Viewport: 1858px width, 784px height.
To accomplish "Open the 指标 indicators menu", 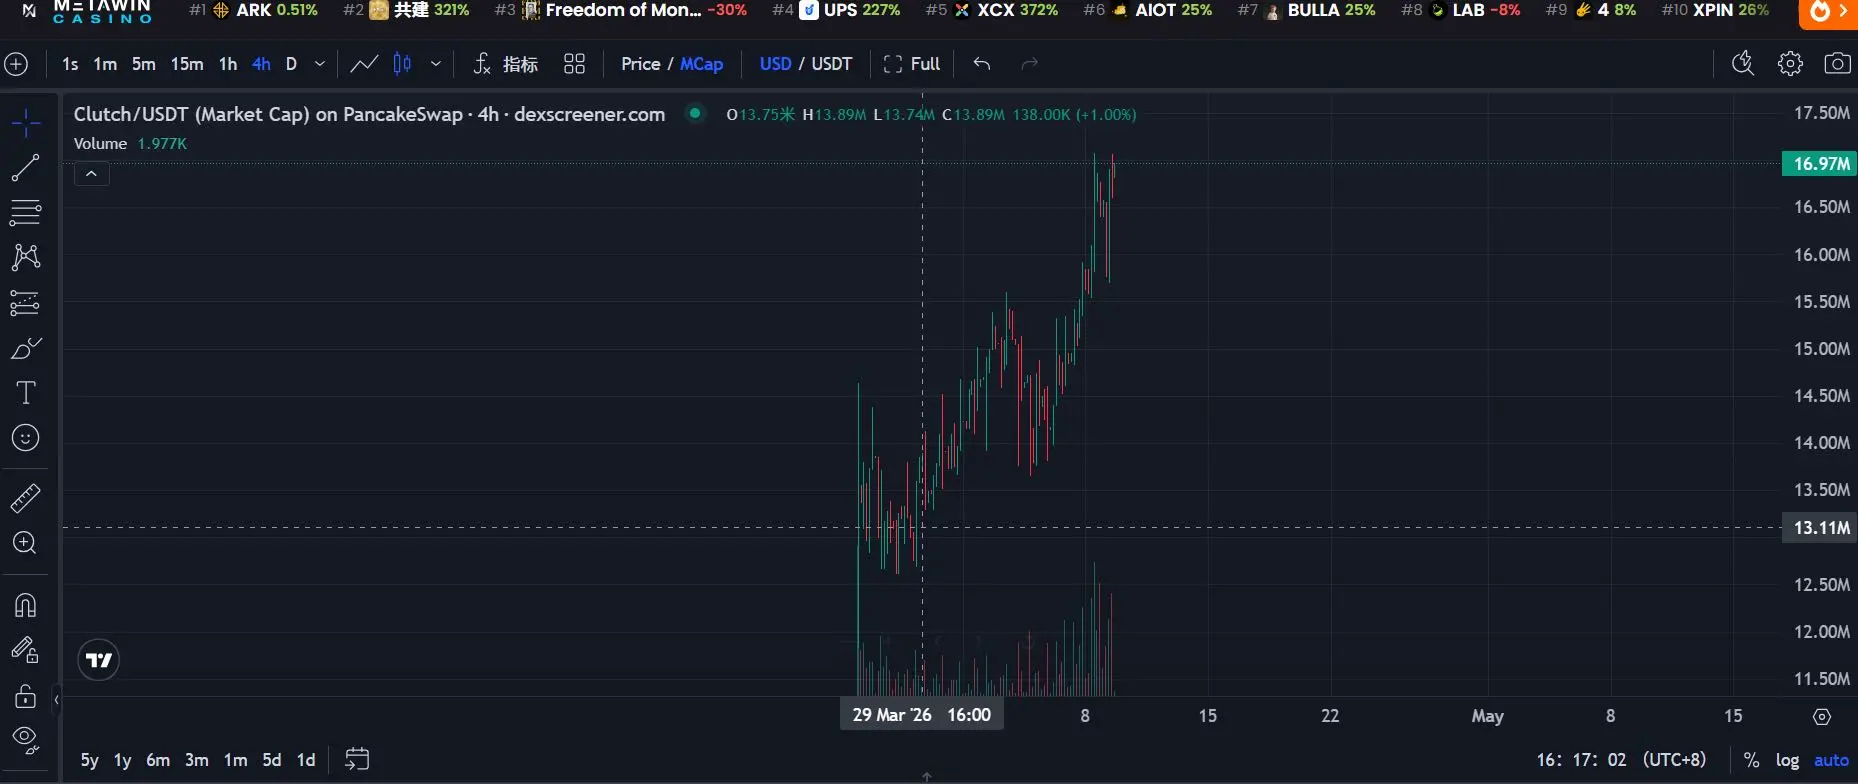I will point(506,64).
